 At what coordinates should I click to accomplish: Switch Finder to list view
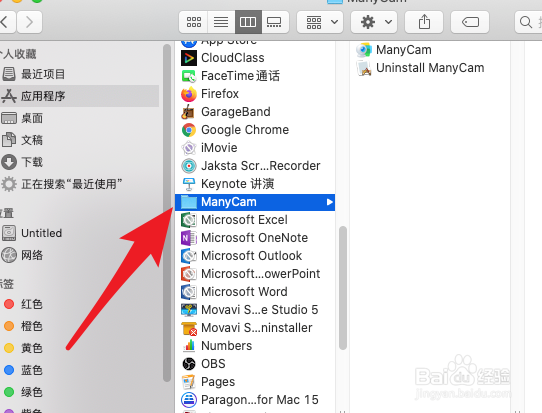(221, 22)
